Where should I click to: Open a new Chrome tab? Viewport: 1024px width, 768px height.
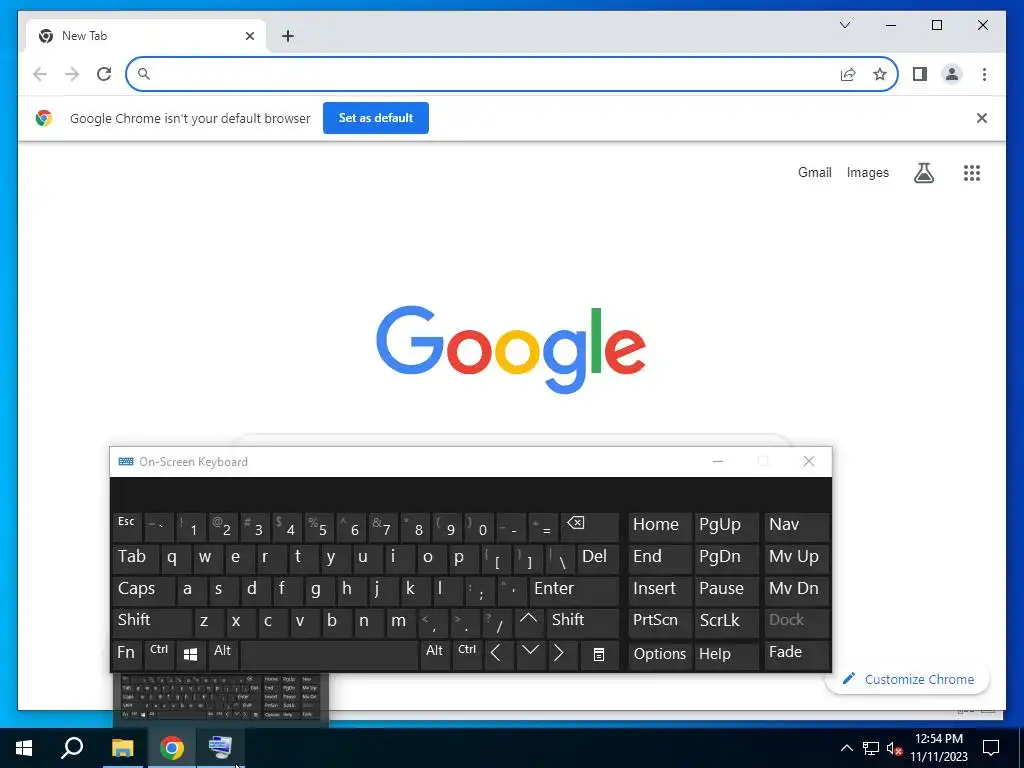287,36
